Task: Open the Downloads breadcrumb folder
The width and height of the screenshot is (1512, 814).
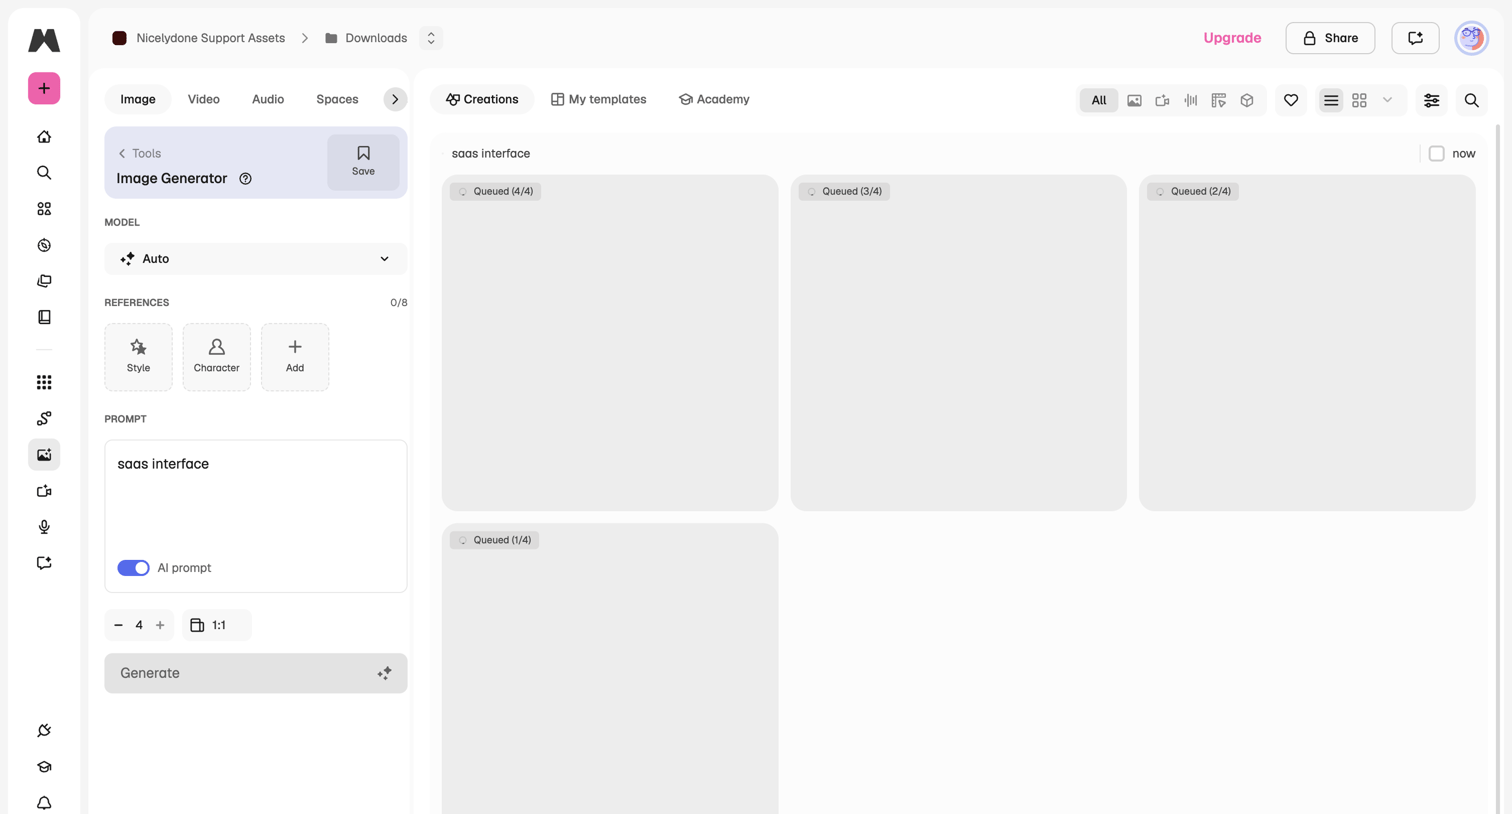Action: tap(366, 38)
